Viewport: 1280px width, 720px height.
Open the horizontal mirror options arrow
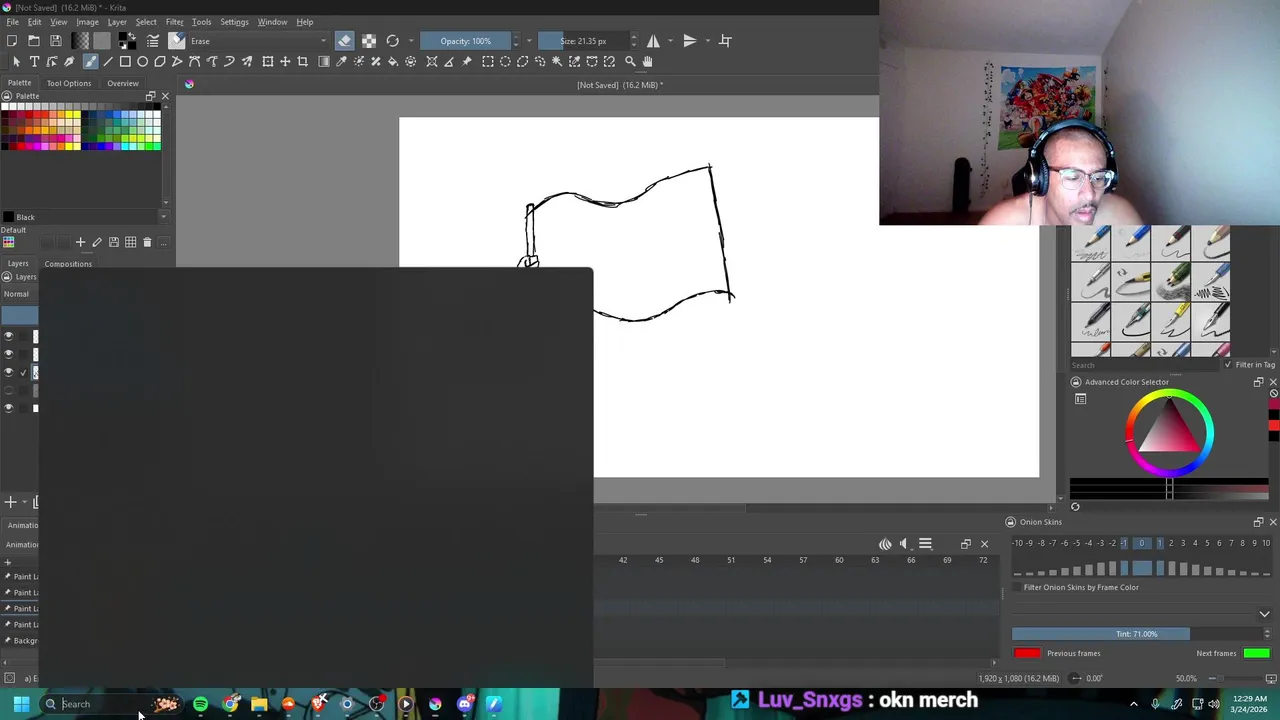coord(669,41)
